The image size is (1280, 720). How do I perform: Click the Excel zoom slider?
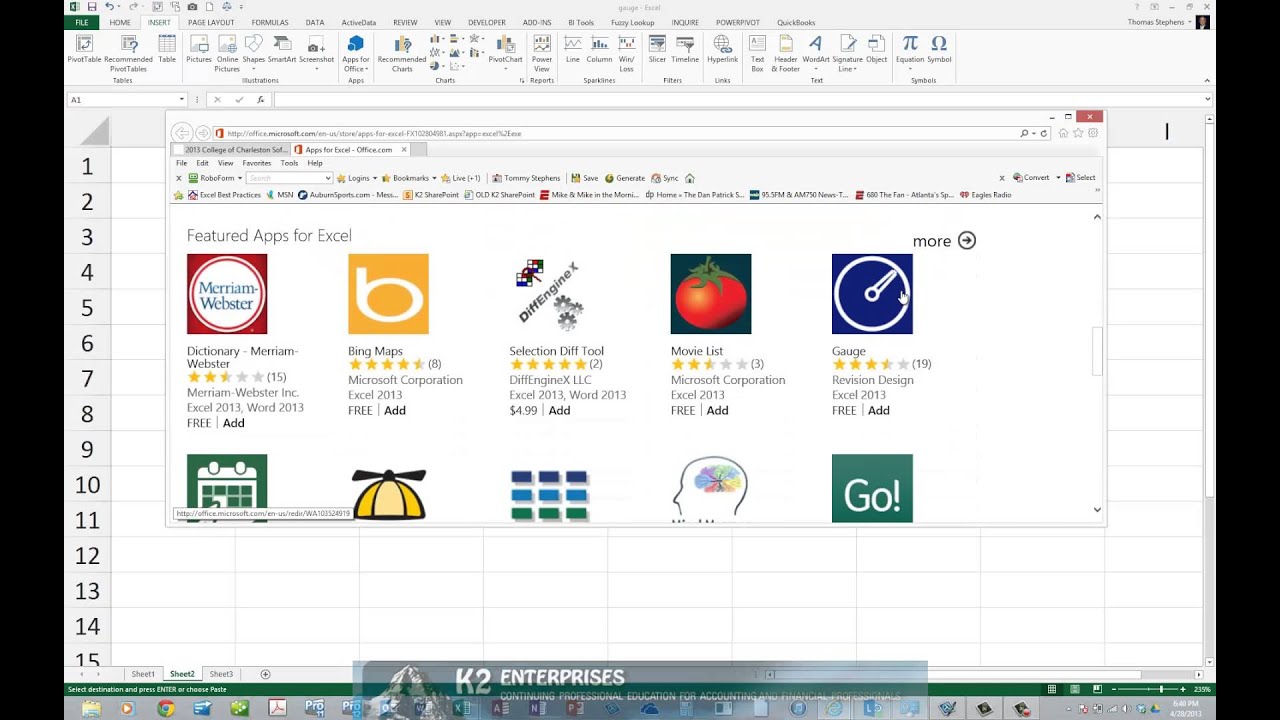tap(1160, 689)
